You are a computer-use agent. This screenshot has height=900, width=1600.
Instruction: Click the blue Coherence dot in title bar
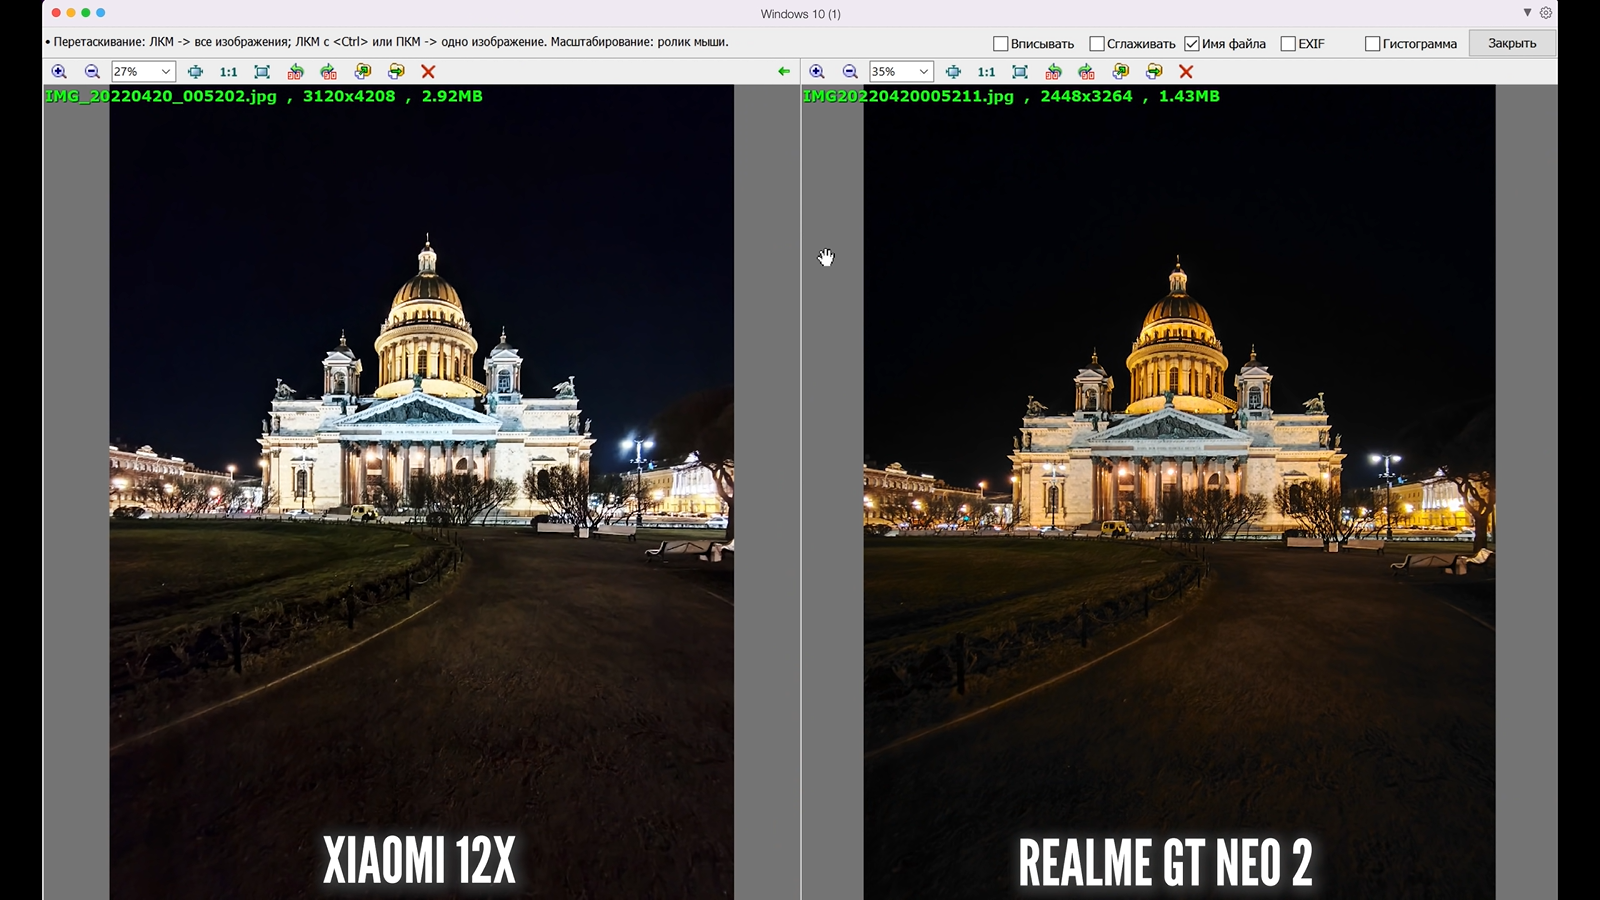pyautogui.click(x=100, y=13)
